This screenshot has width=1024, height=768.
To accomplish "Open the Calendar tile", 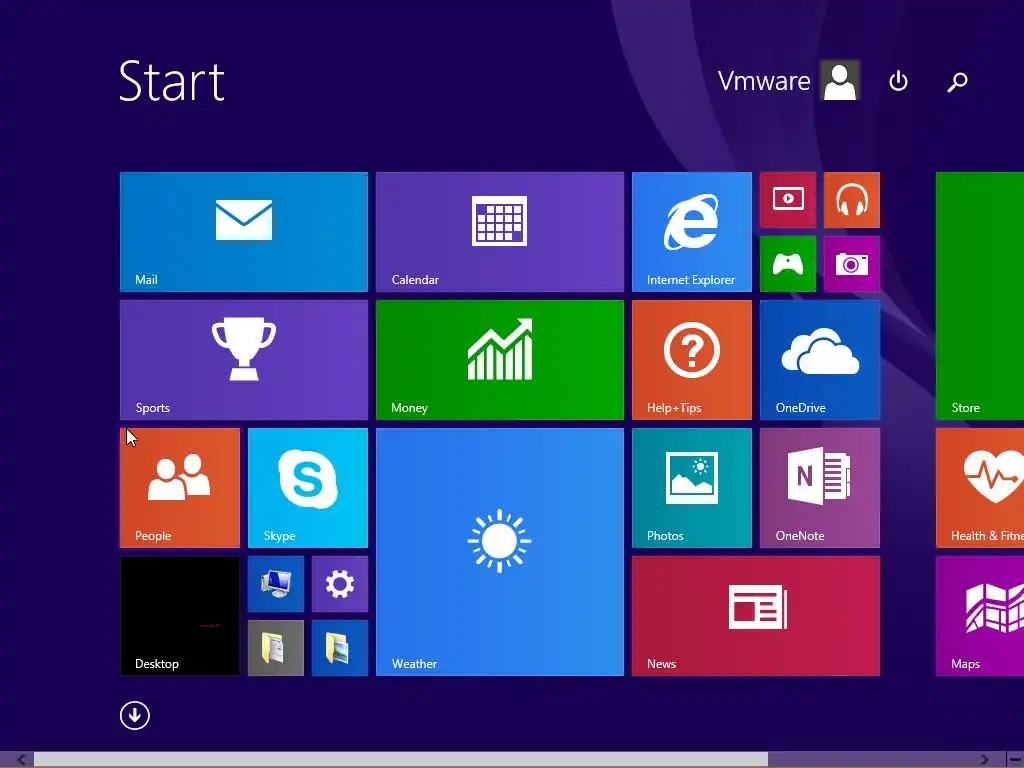I will coord(500,232).
